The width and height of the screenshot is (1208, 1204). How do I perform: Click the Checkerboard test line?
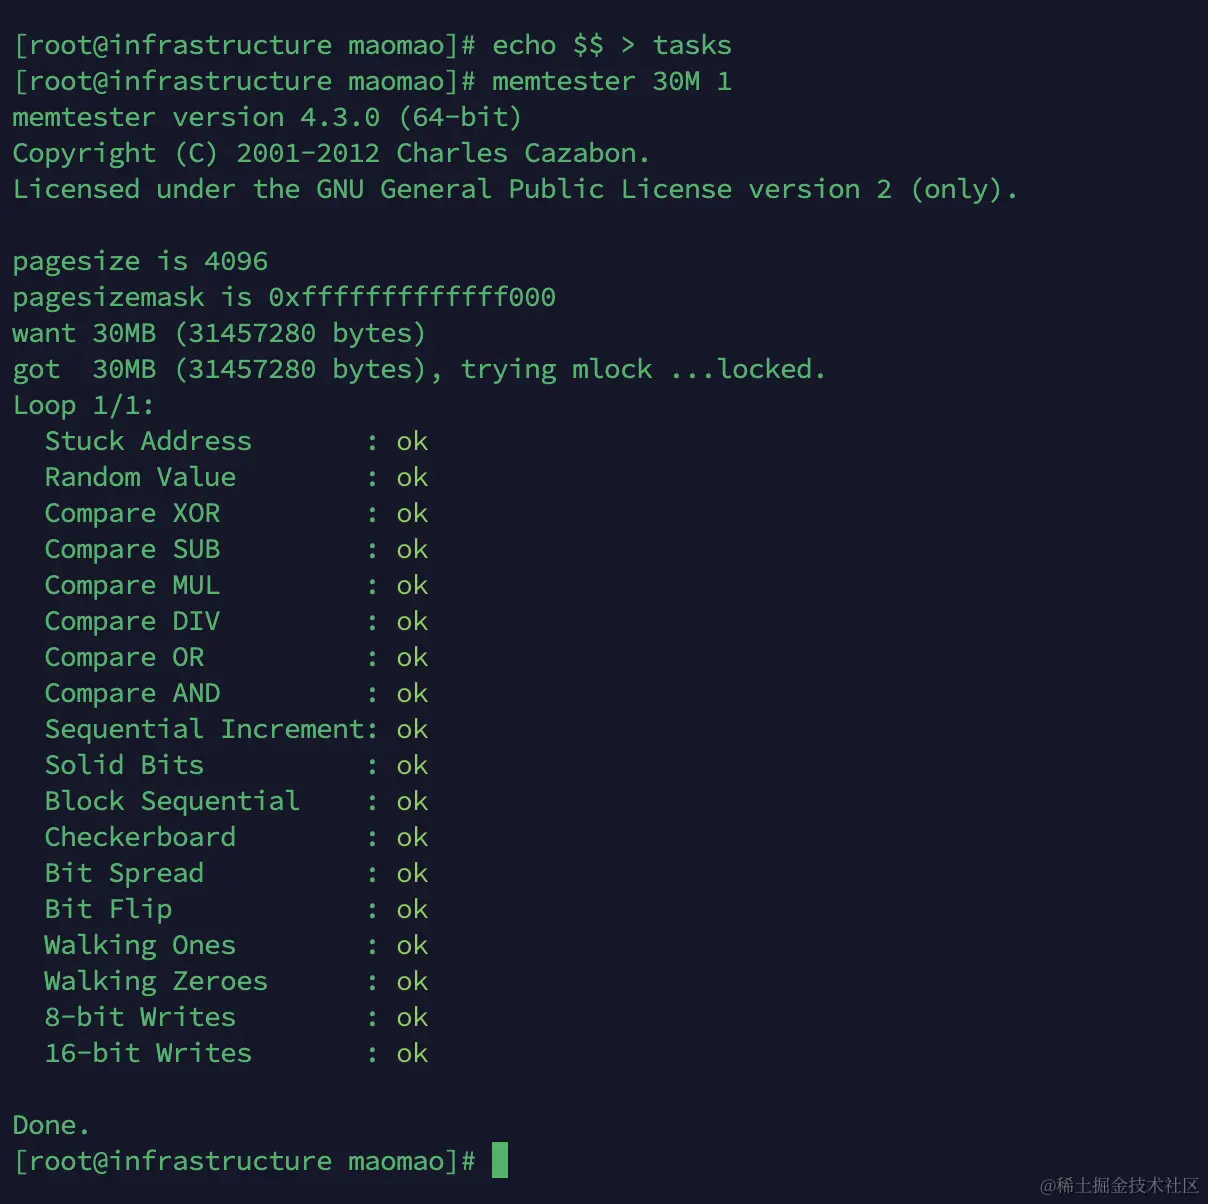click(x=236, y=838)
